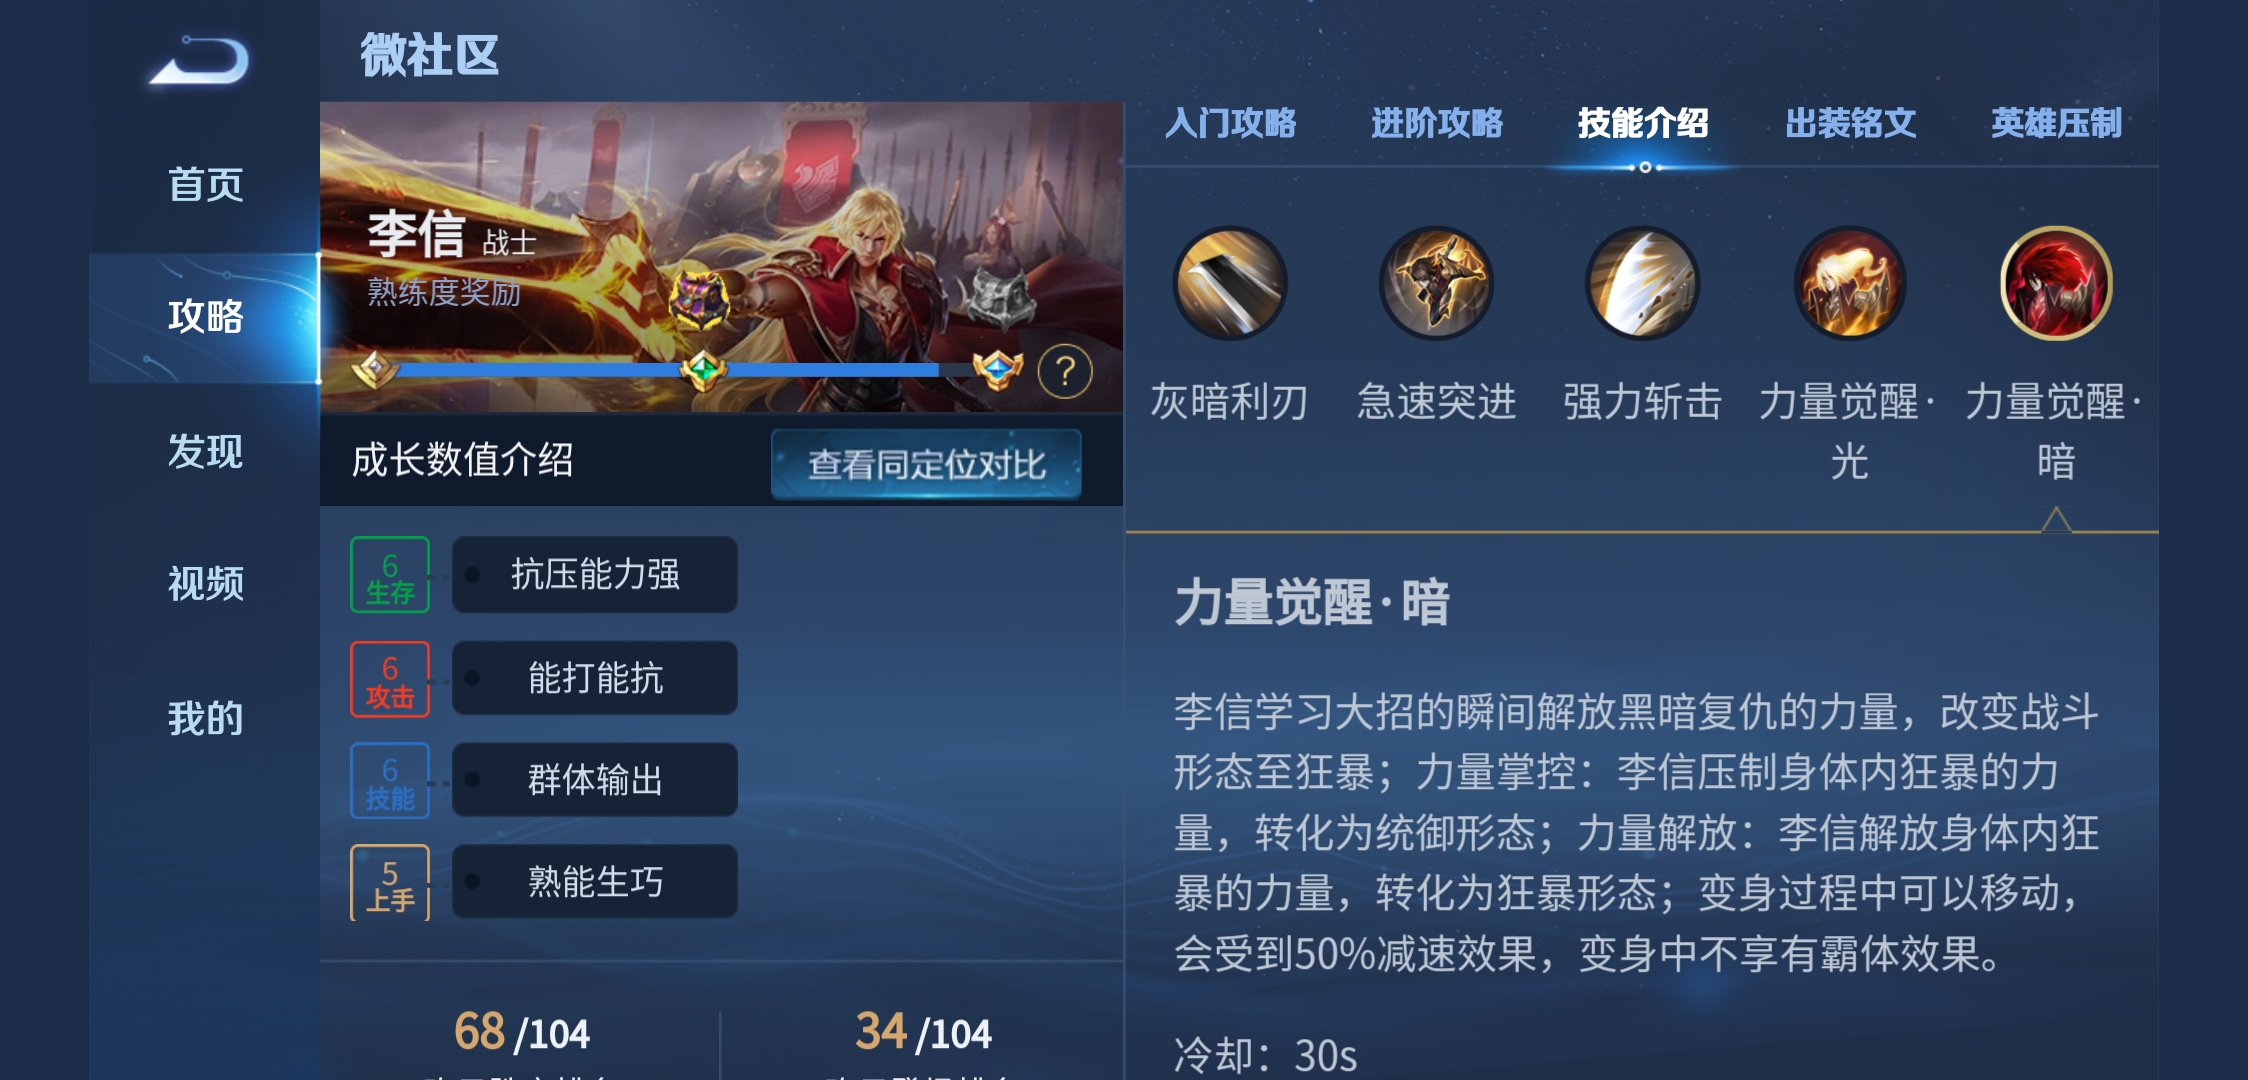The width and height of the screenshot is (2248, 1080).
Task: Tap the 抗压能力强 survival tag
Action: pyautogui.click(x=595, y=574)
